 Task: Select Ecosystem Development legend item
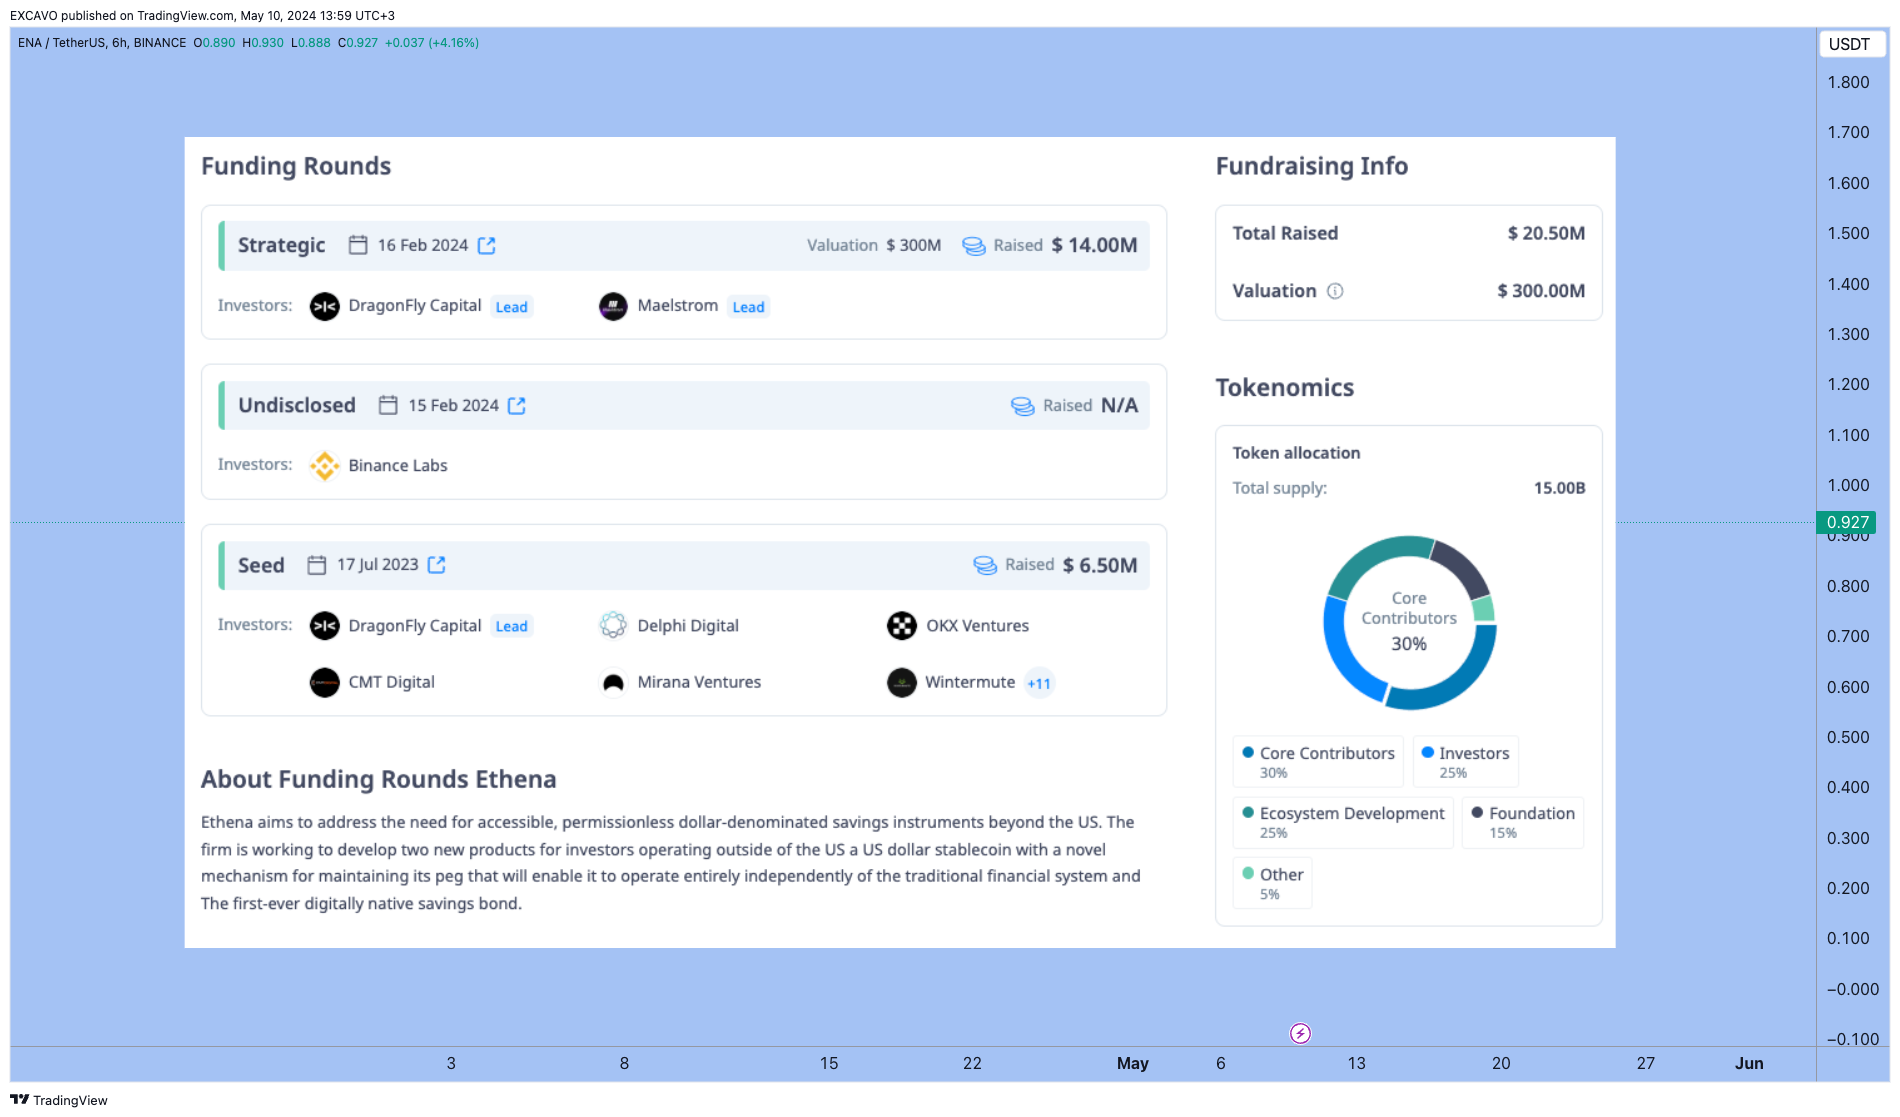pos(1343,822)
